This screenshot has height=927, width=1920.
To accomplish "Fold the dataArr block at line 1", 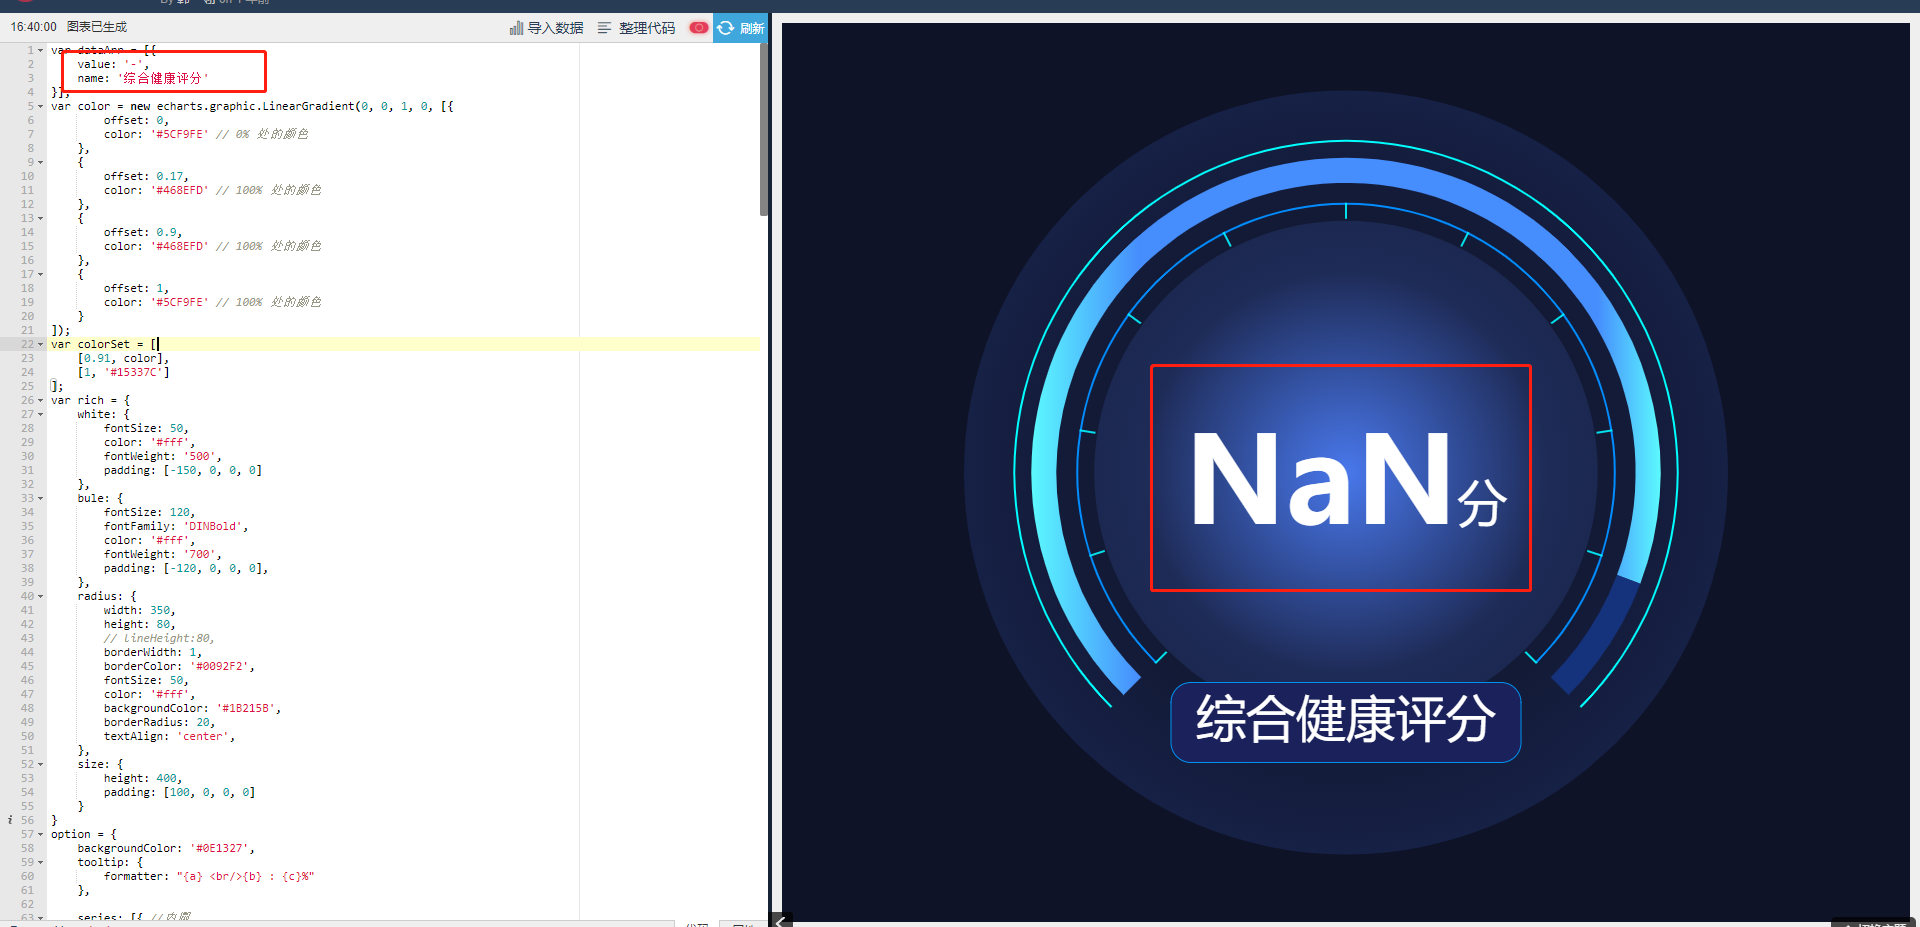I will click(40, 50).
